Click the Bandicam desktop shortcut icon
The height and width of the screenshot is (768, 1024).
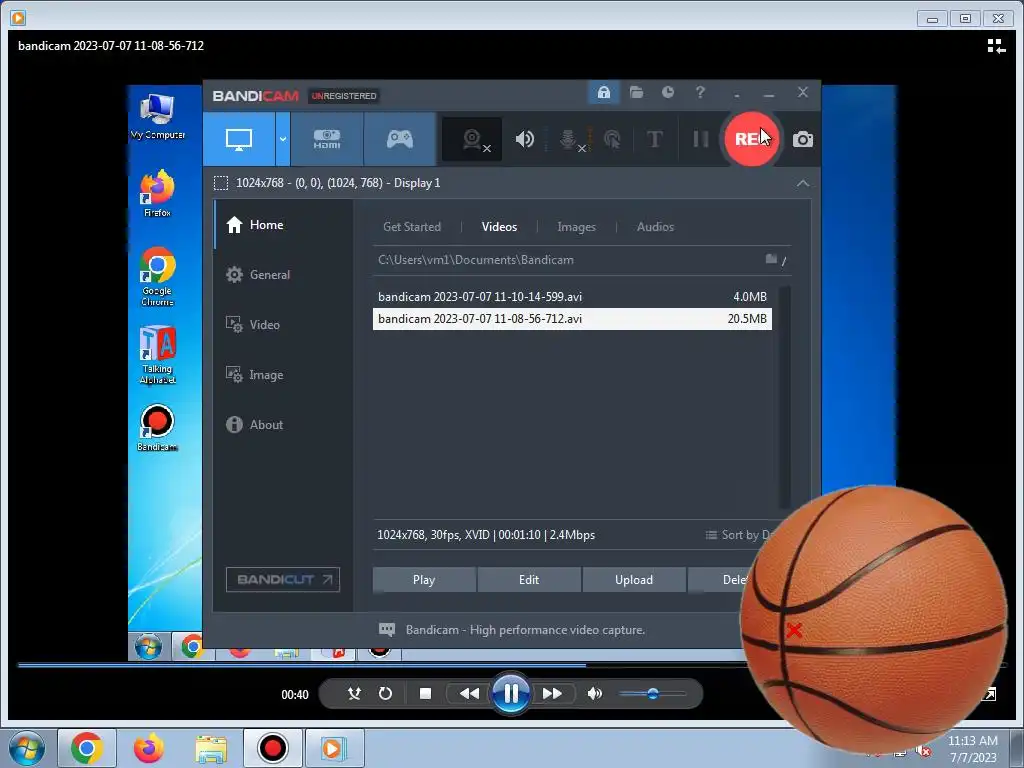pyautogui.click(x=157, y=428)
